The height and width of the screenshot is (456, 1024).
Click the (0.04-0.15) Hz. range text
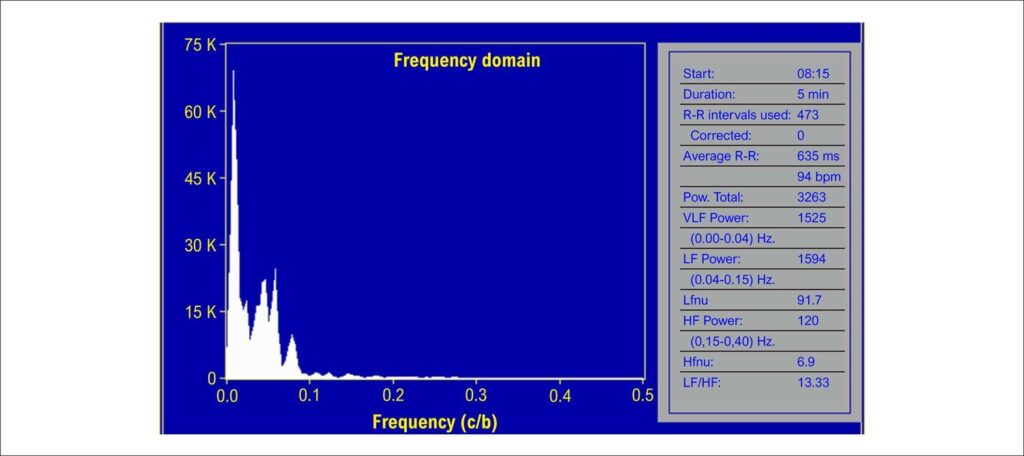point(732,280)
